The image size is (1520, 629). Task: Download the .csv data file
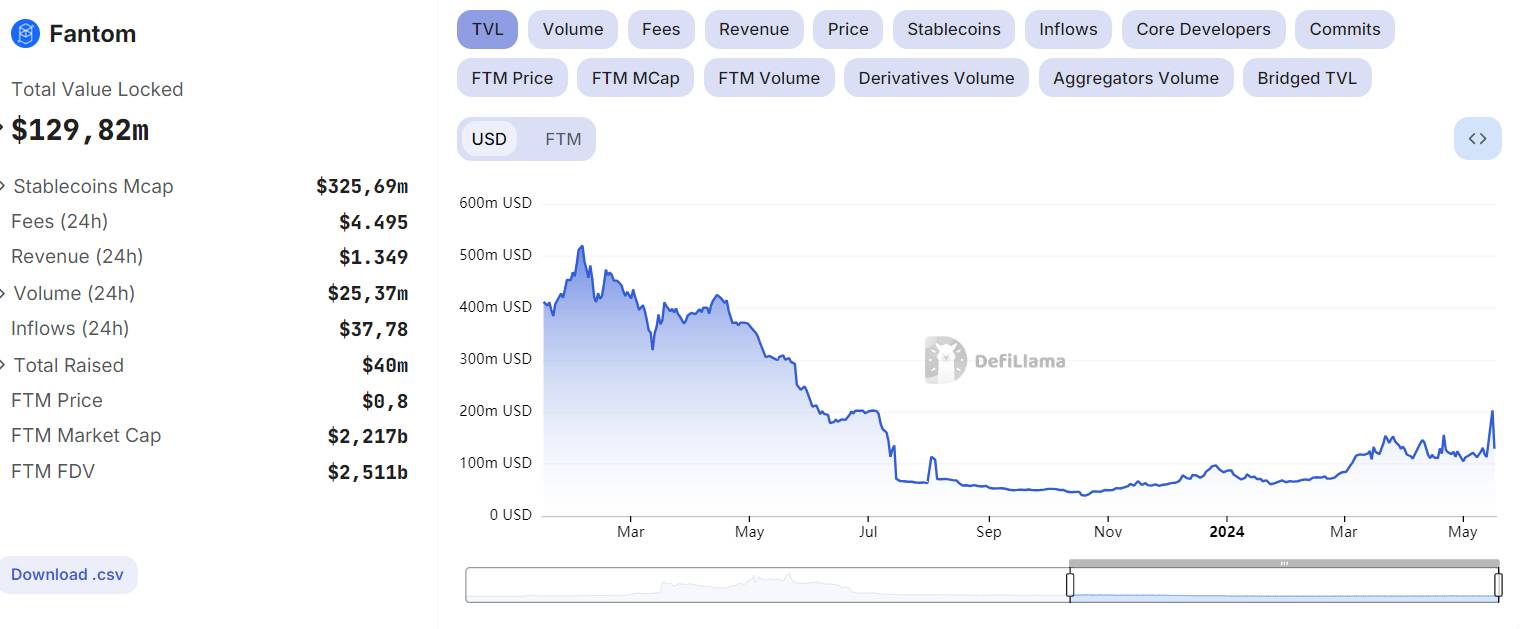(x=67, y=575)
